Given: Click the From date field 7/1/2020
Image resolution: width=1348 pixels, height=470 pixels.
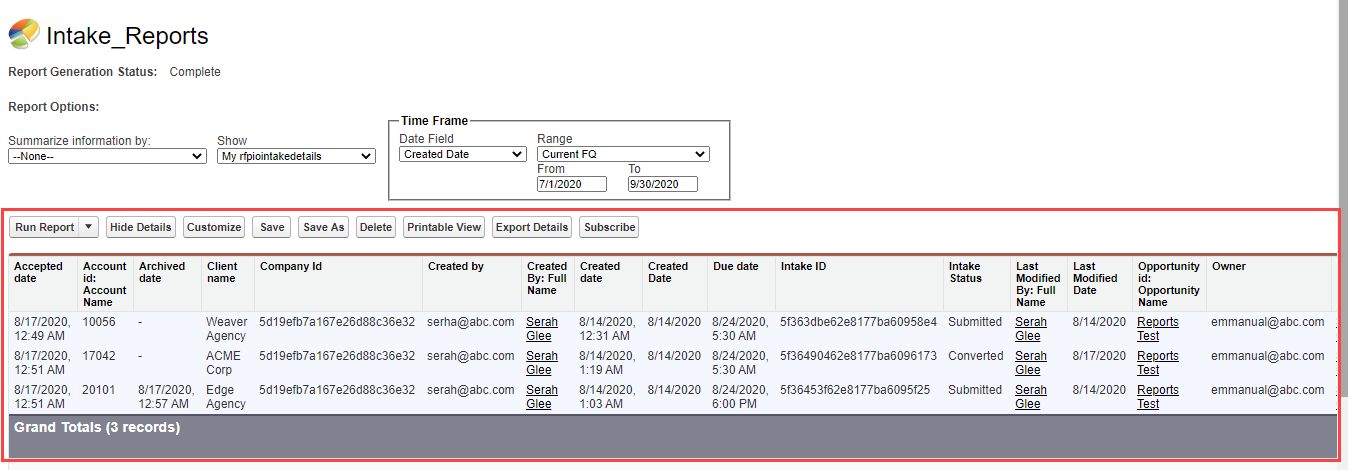Looking at the screenshot, I should coord(572,184).
